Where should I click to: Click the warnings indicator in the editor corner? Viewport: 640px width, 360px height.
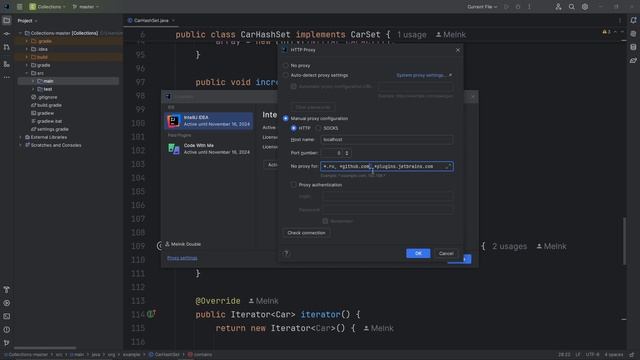coord(607,32)
